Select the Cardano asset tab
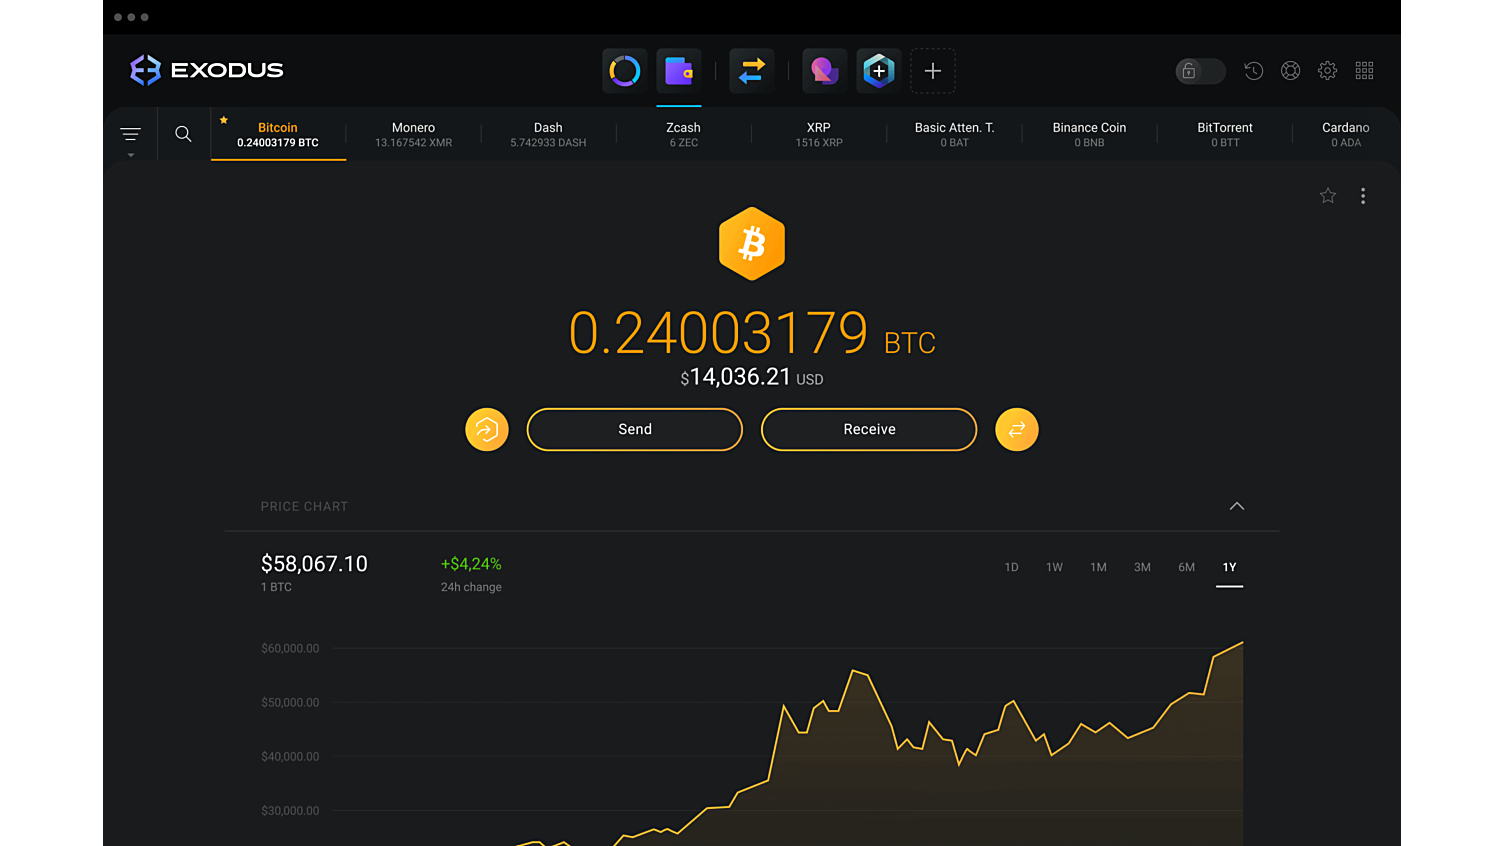The image size is (1504, 846). click(1346, 135)
